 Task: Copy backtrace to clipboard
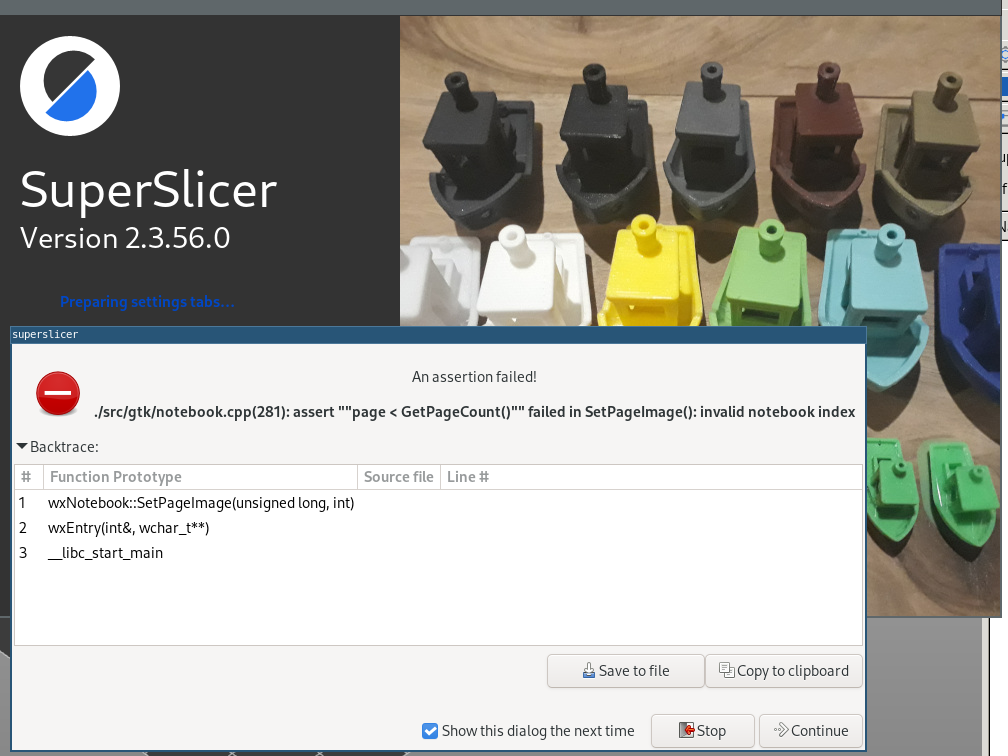pos(784,671)
